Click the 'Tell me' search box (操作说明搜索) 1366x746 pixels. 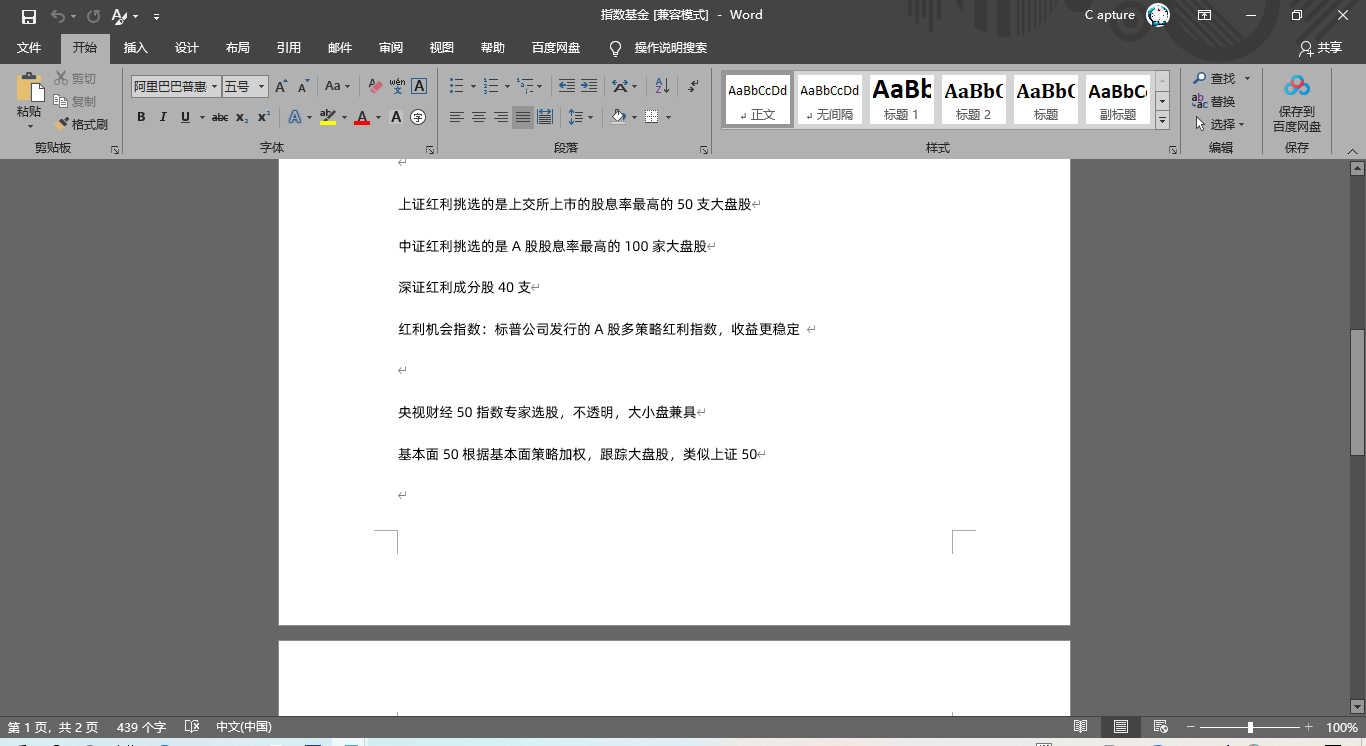click(x=657, y=48)
